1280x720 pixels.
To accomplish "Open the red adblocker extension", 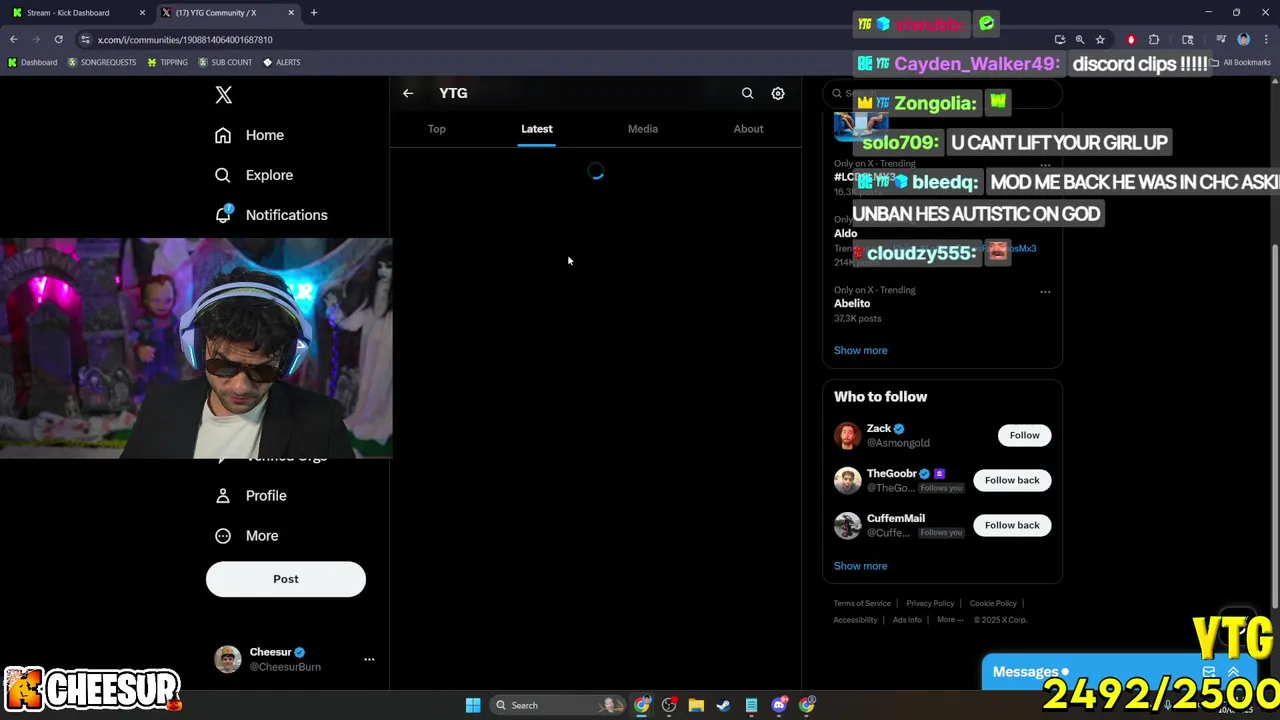I will click(x=1131, y=39).
